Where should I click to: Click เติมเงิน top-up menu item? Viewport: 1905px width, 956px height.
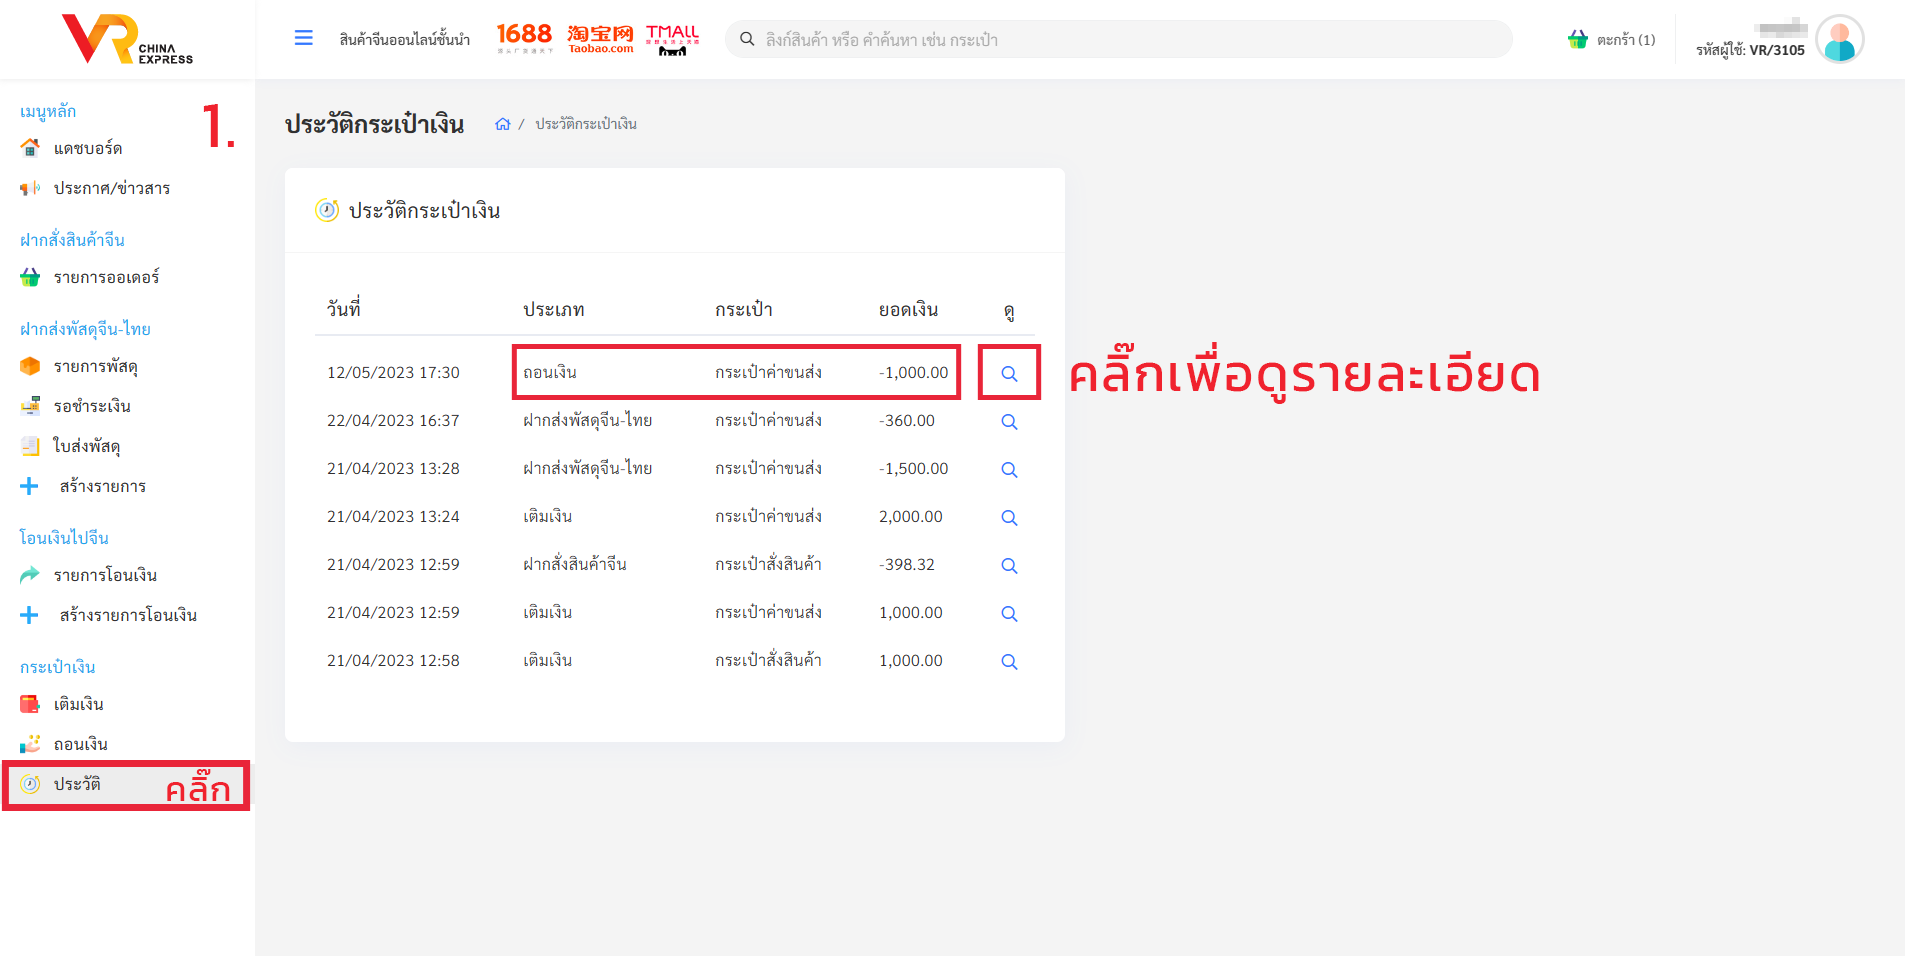pos(78,704)
